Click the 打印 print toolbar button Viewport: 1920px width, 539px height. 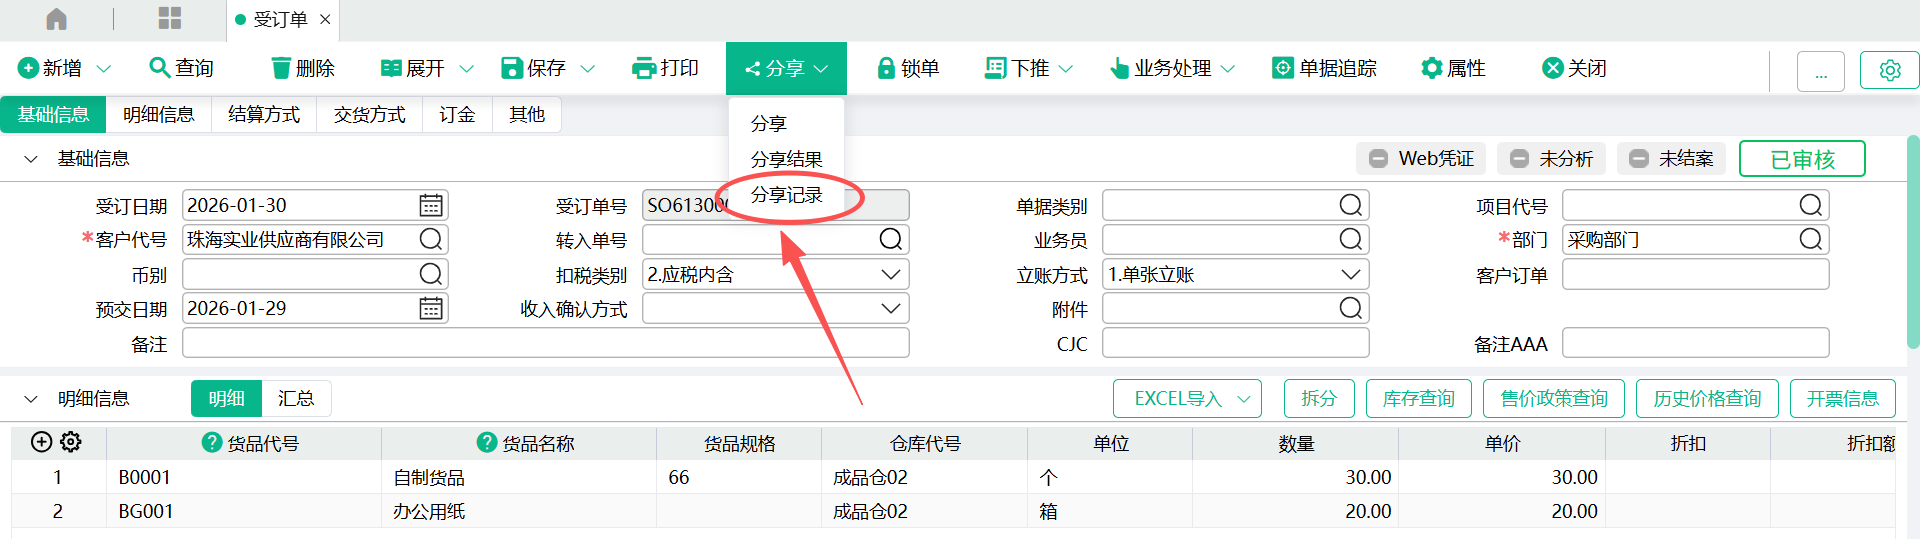pos(665,68)
